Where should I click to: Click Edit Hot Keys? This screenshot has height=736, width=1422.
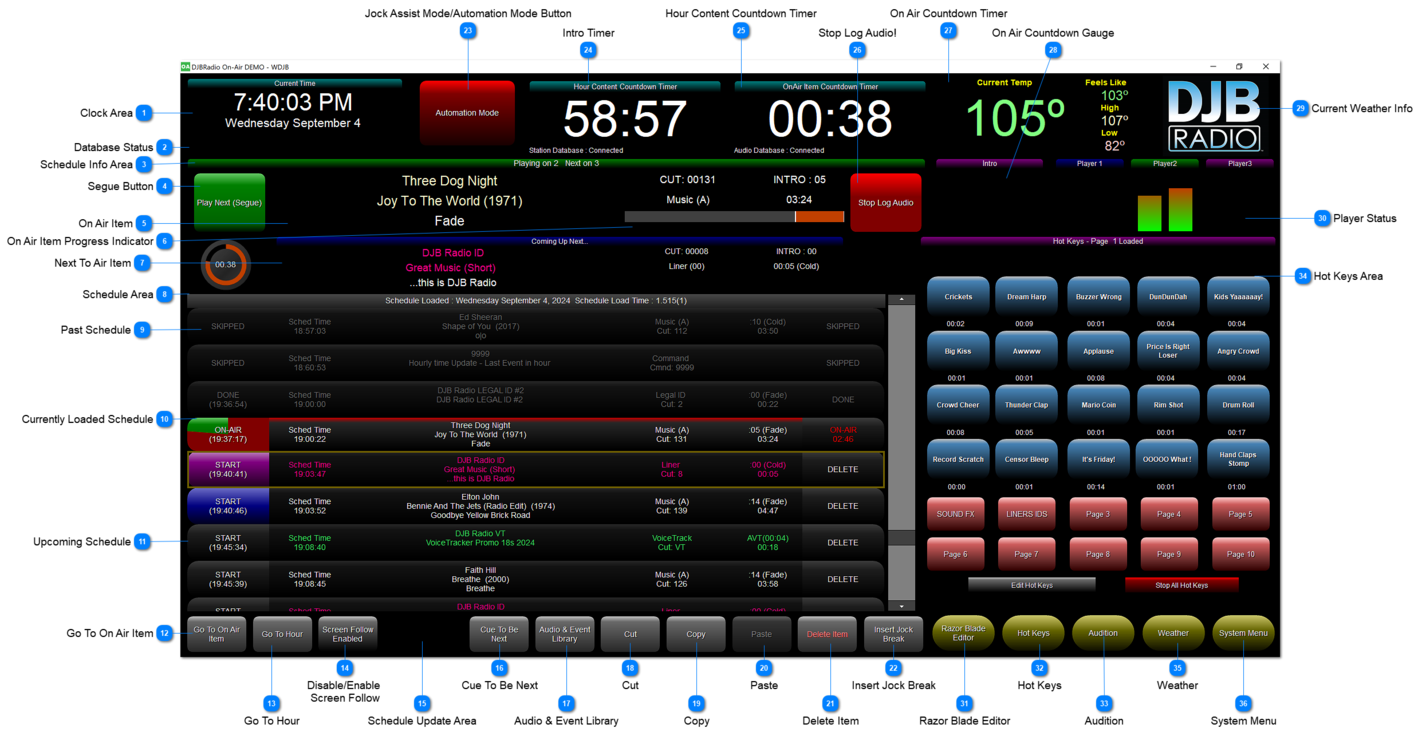pyautogui.click(x=1032, y=585)
